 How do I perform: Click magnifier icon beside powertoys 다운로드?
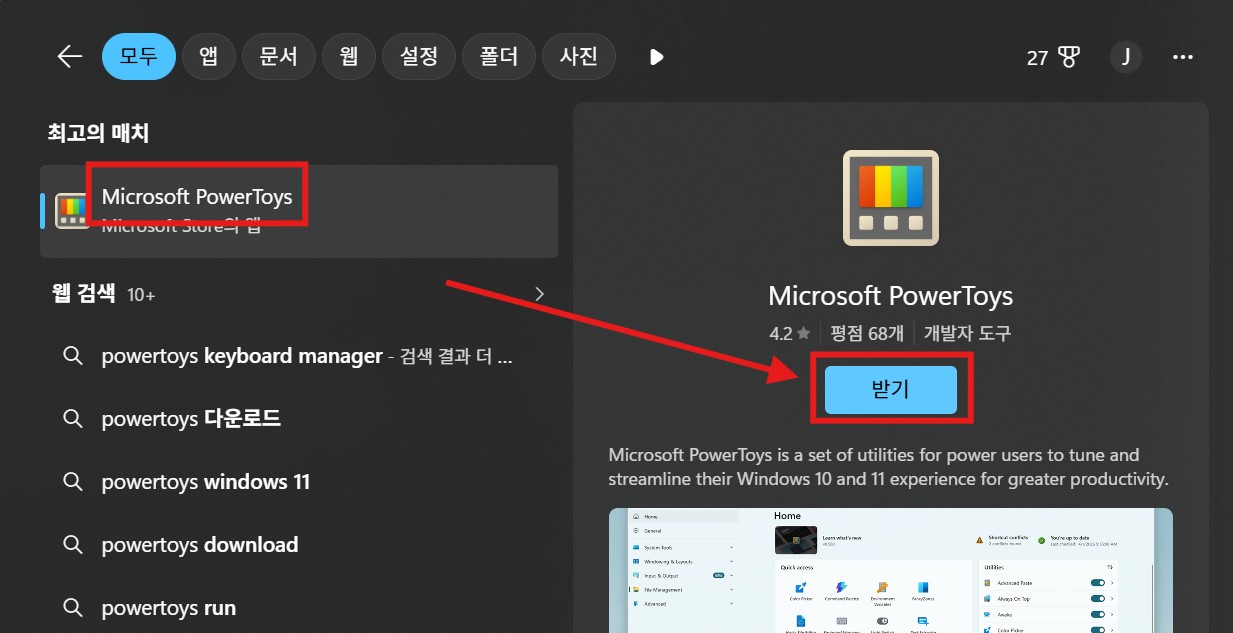[72, 419]
